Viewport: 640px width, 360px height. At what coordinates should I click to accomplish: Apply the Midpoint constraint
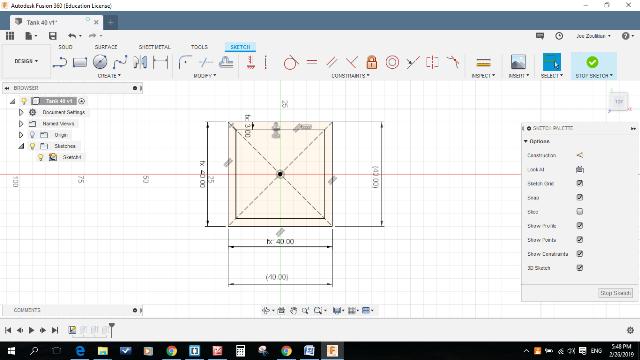[x=413, y=62]
